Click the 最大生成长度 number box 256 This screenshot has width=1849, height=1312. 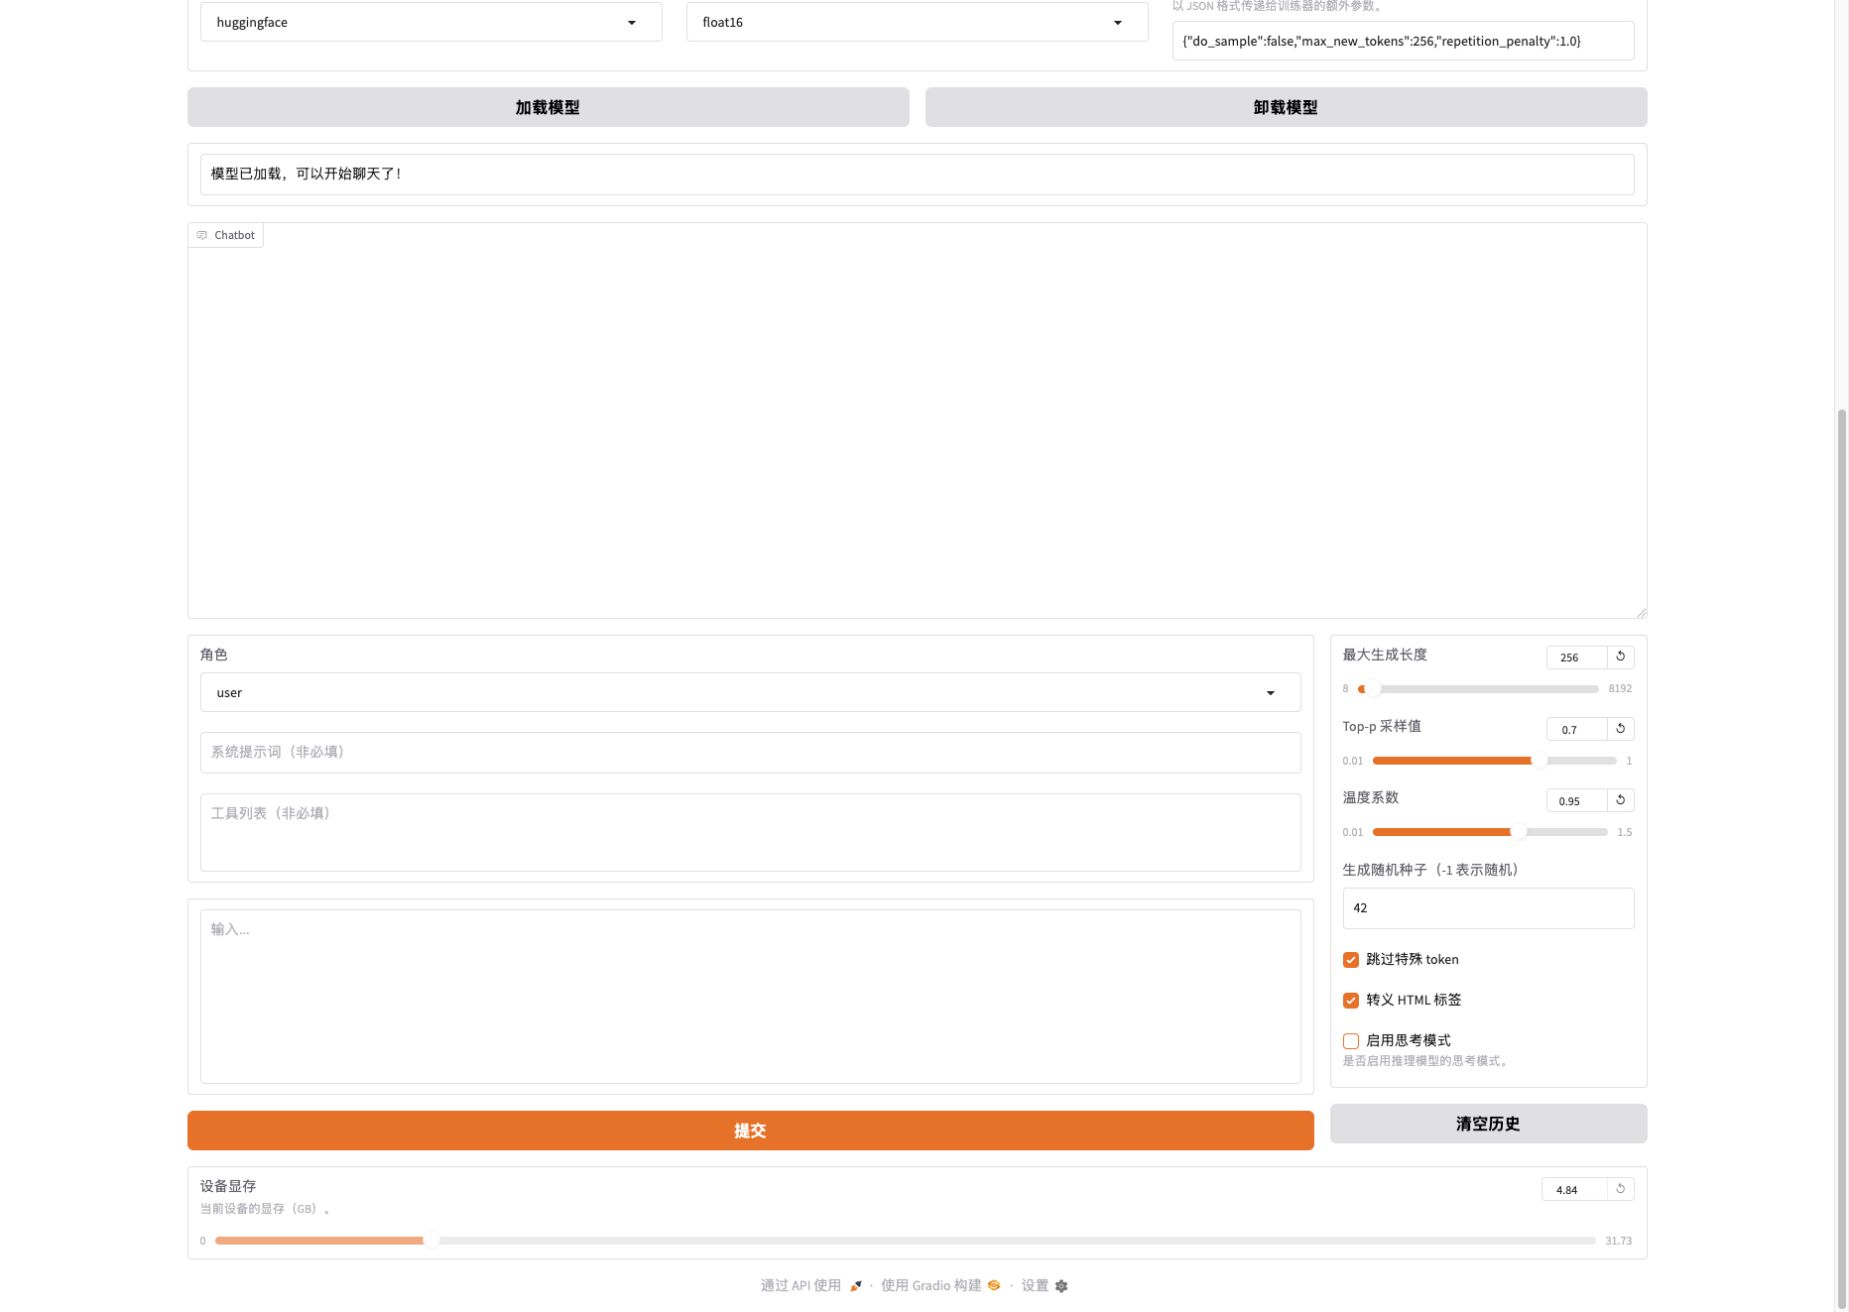(x=1577, y=657)
